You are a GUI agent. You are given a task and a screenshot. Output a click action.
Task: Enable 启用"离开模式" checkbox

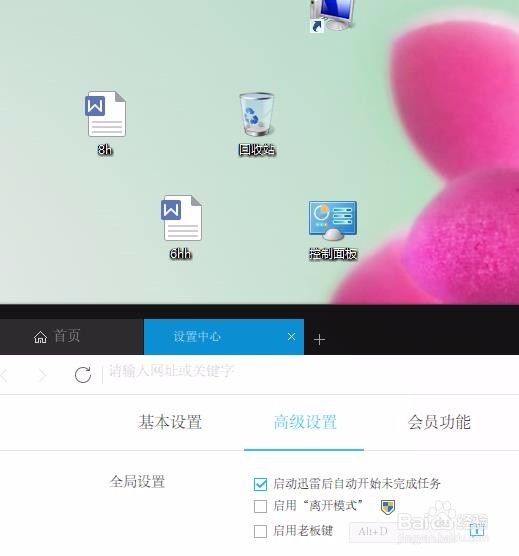(x=260, y=506)
